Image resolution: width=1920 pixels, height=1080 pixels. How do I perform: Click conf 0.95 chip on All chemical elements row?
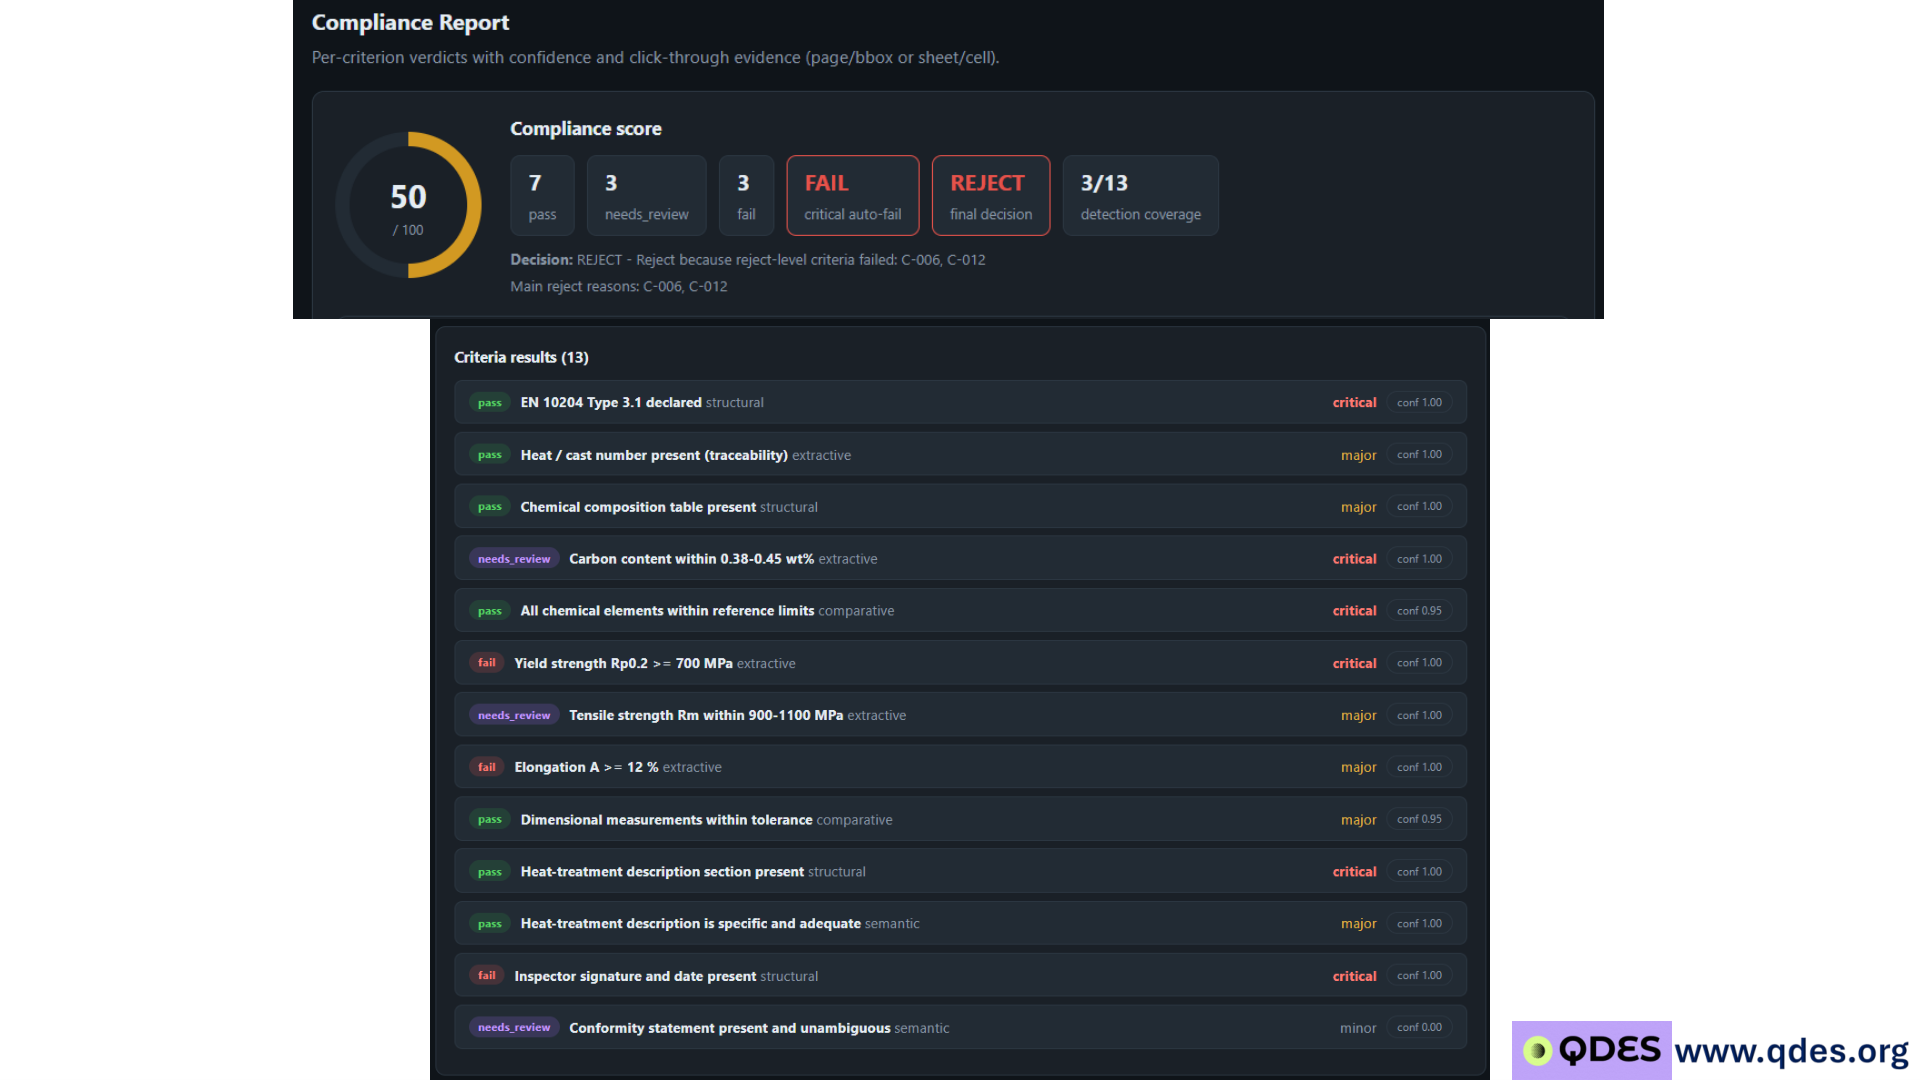1419,610
